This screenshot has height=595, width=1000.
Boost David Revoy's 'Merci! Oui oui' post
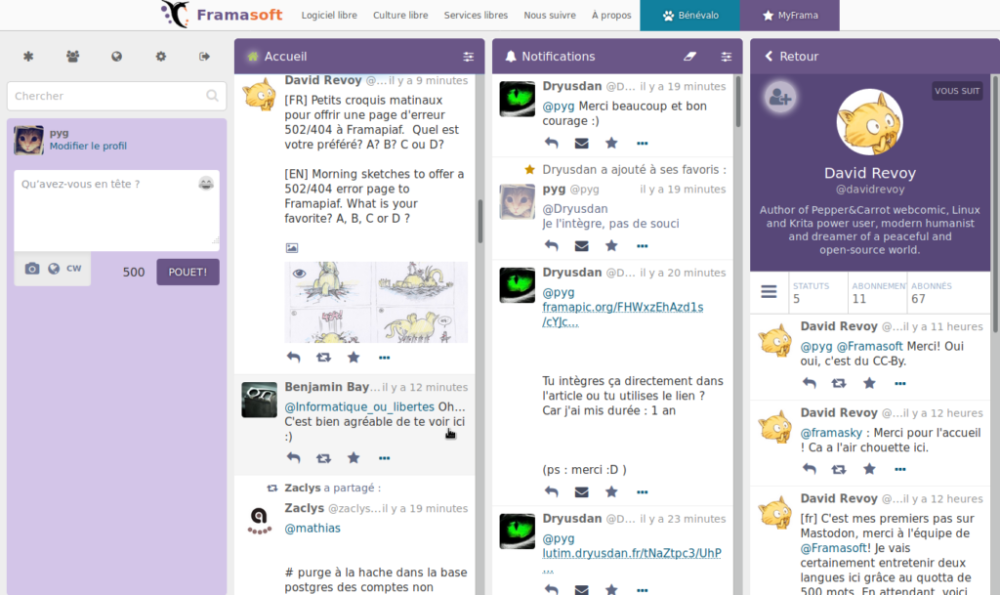click(839, 383)
